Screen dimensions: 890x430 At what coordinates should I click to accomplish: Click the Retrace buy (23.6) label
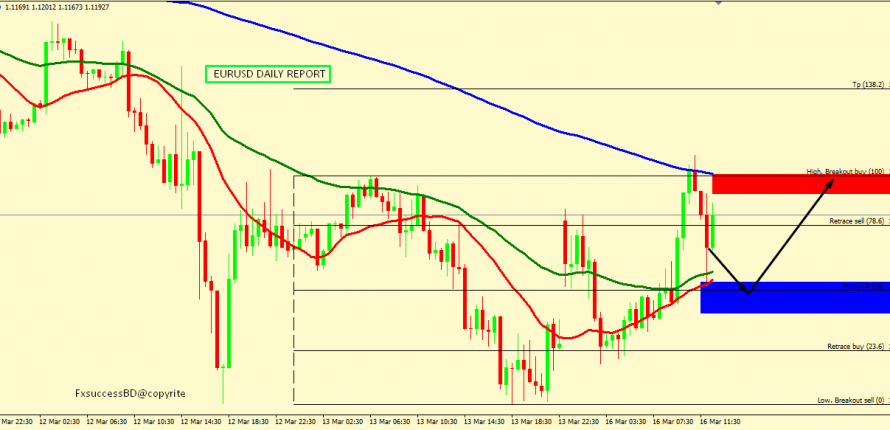856,346
